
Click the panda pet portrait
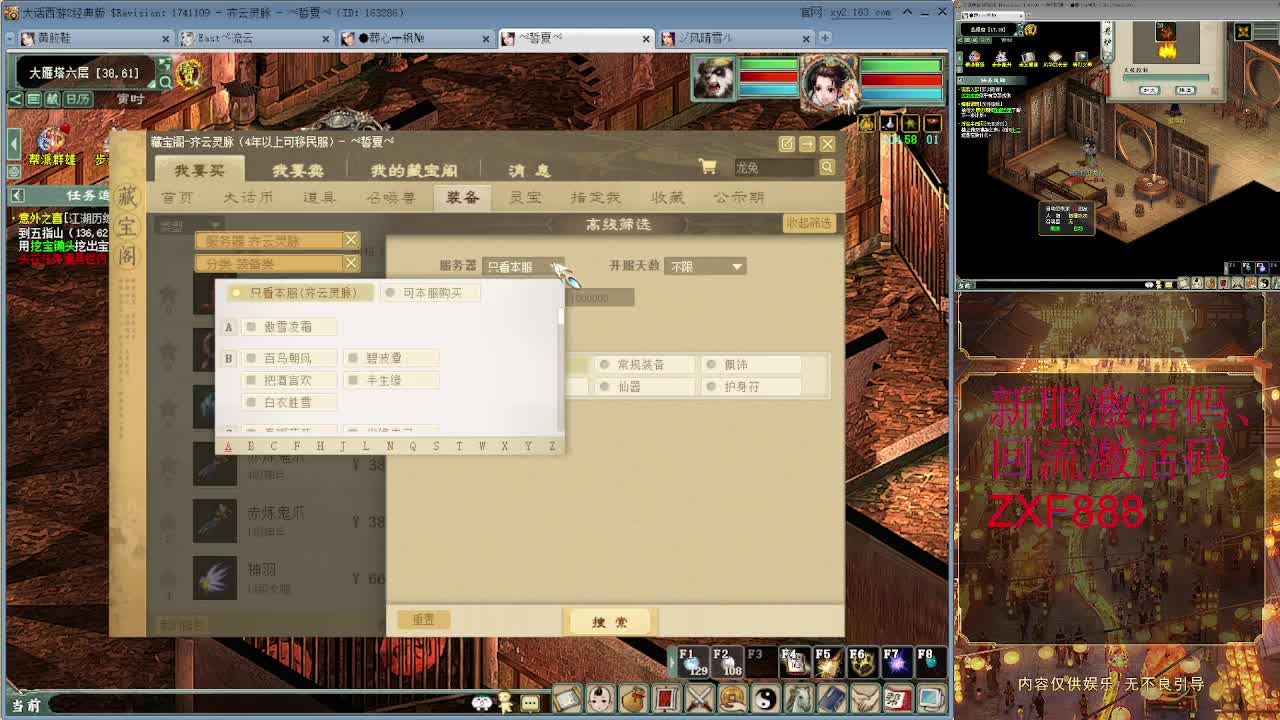click(714, 80)
